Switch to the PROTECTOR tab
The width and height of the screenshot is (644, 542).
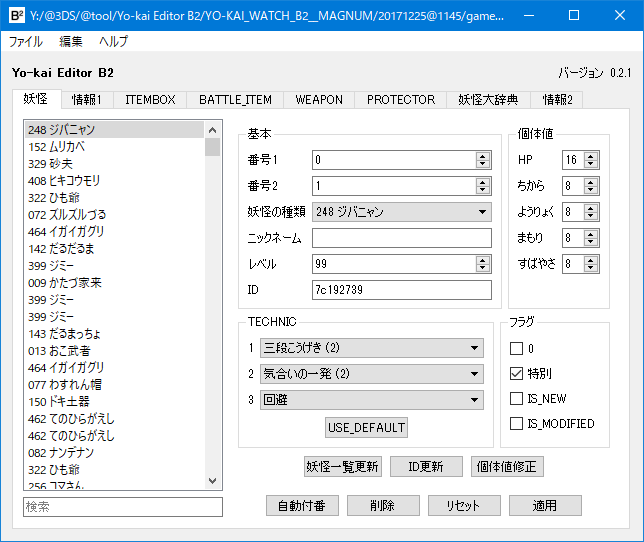click(x=401, y=100)
